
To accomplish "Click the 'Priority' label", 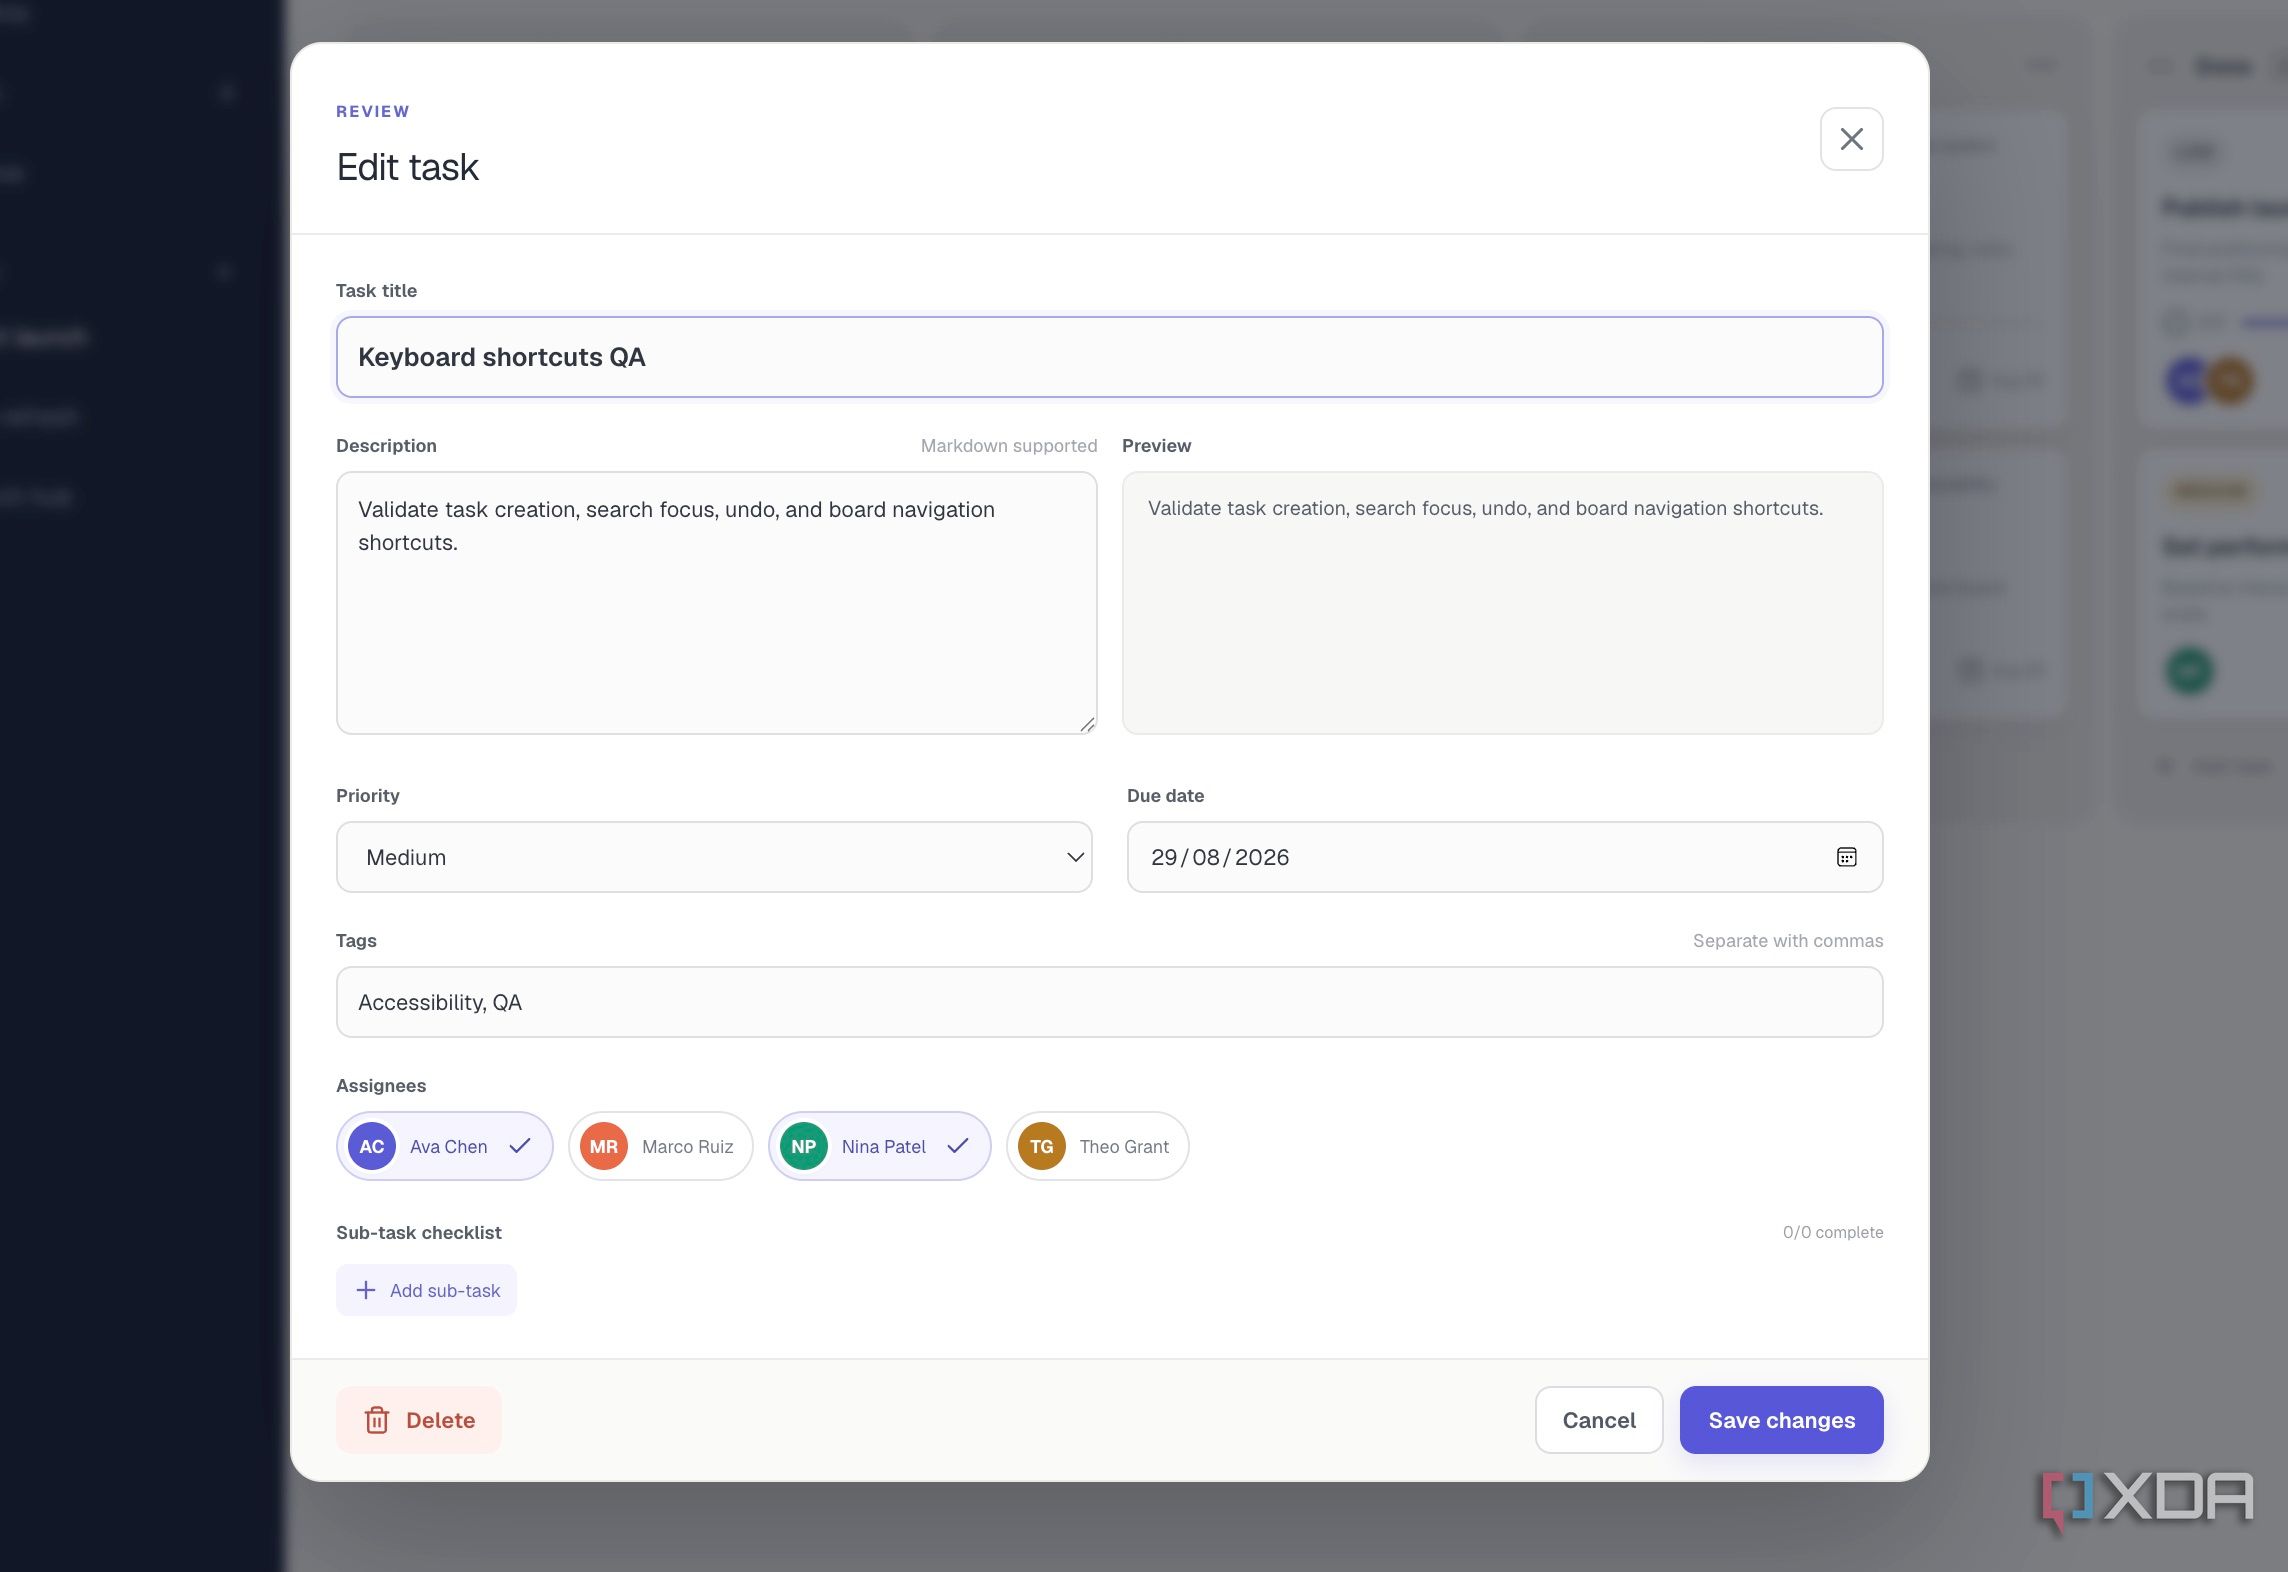I will [368, 796].
